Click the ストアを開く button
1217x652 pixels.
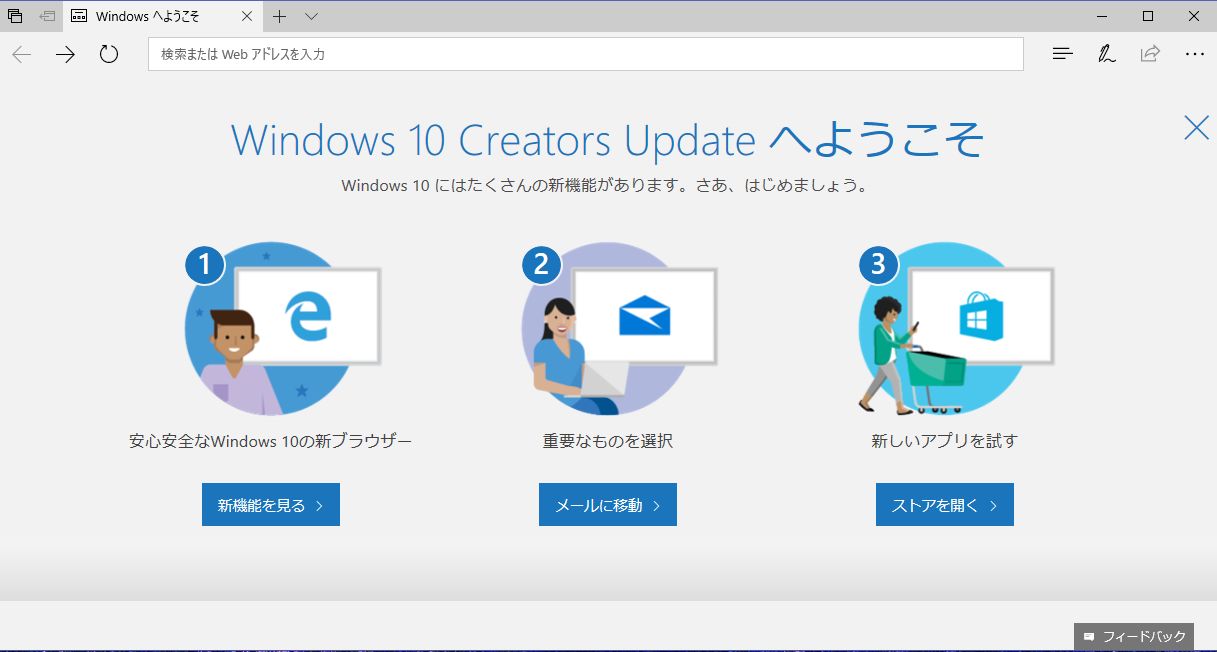(x=945, y=505)
